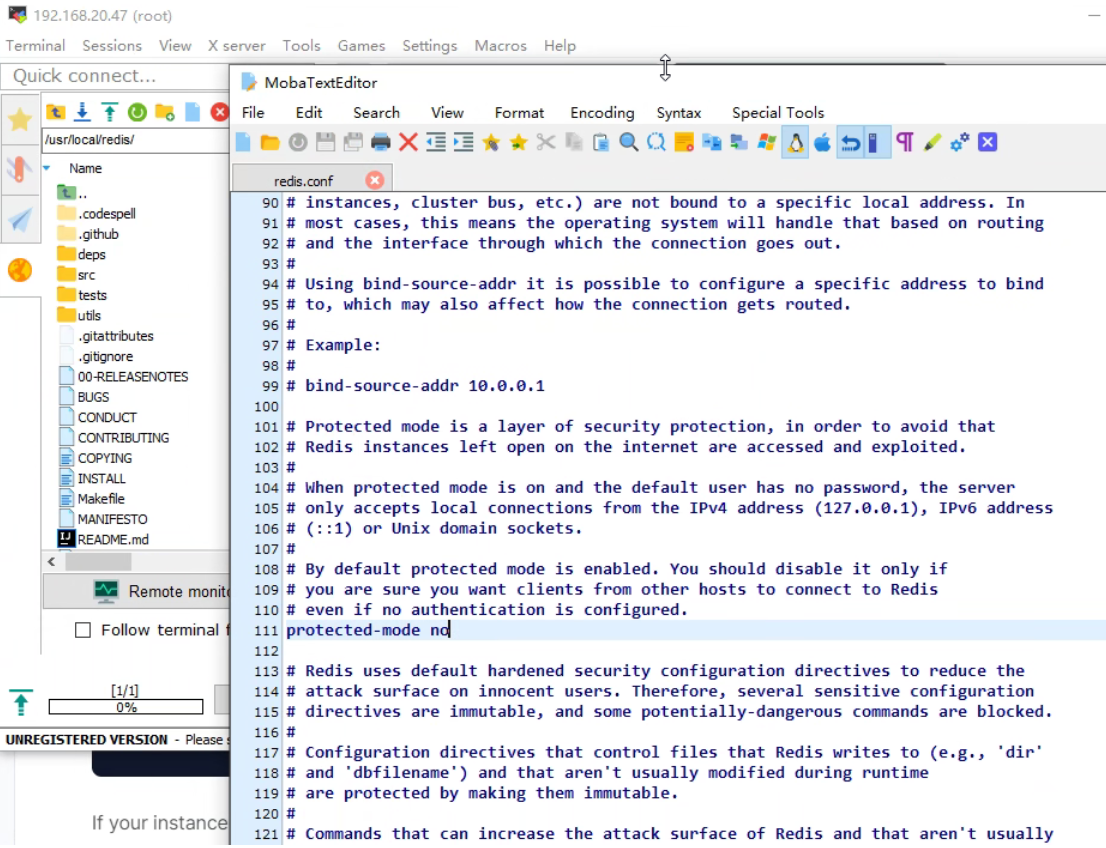
Task: Toggle the word wrap return-arrow icon
Action: tap(850, 143)
